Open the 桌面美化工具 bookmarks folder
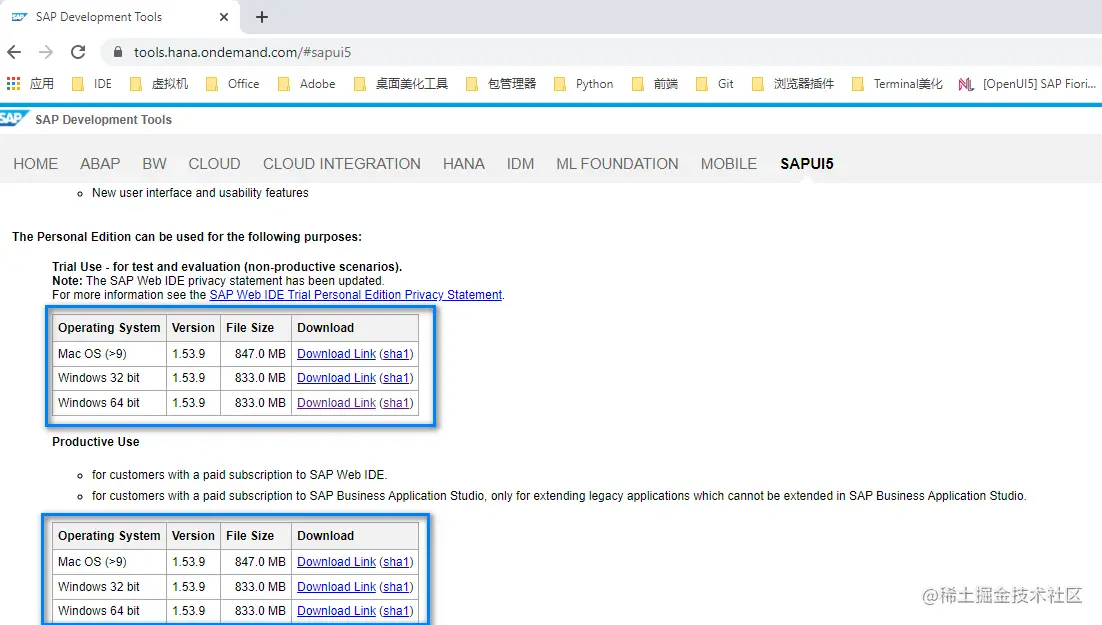The width and height of the screenshot is (1102, 625). pyautogui.click(x=401, y=84)
